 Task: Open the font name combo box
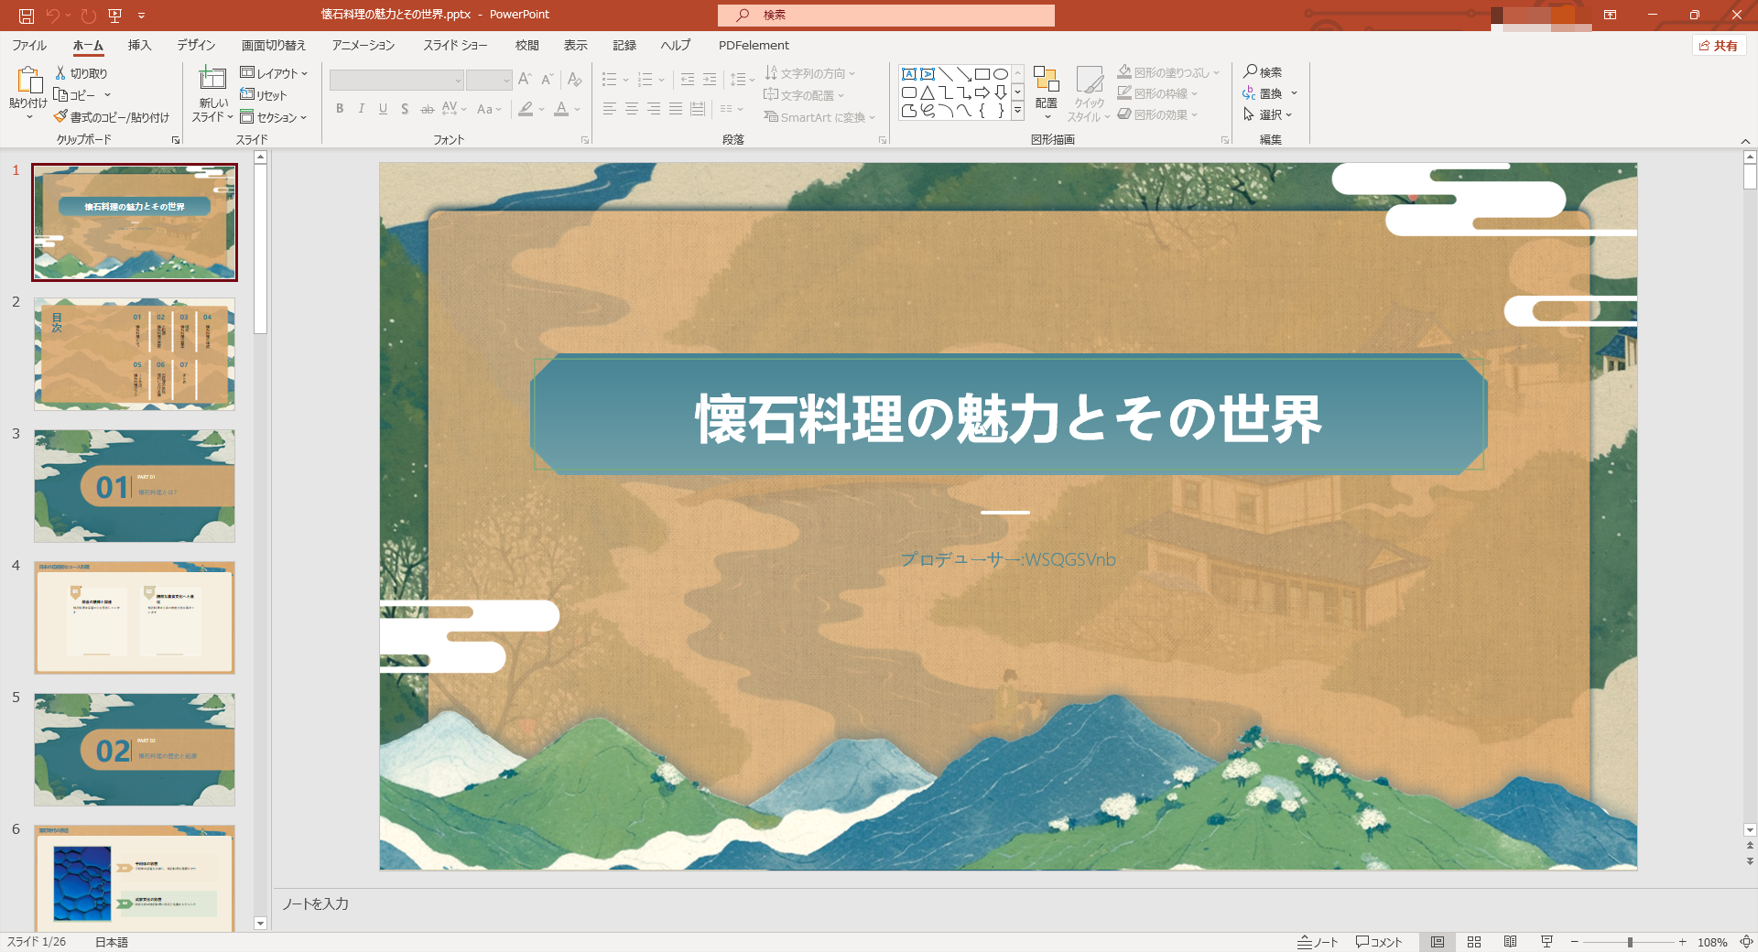396,80
